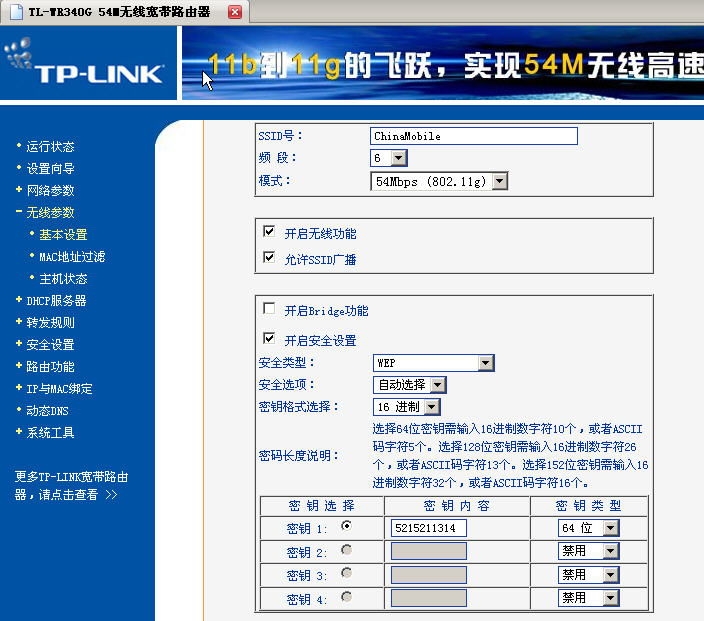Open key 1 type 64位 dropdown
Viewport: 704px width, 621px height.
610,527
